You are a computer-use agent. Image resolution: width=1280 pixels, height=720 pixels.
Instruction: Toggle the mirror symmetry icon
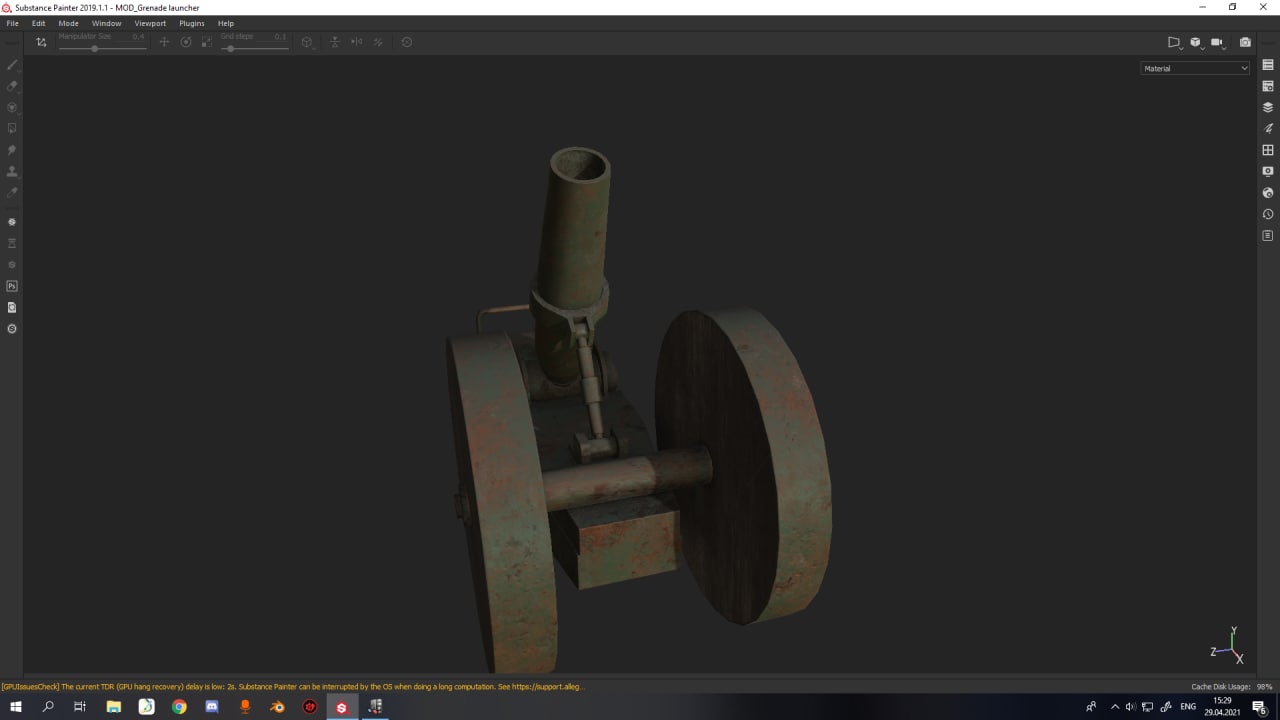356,42
